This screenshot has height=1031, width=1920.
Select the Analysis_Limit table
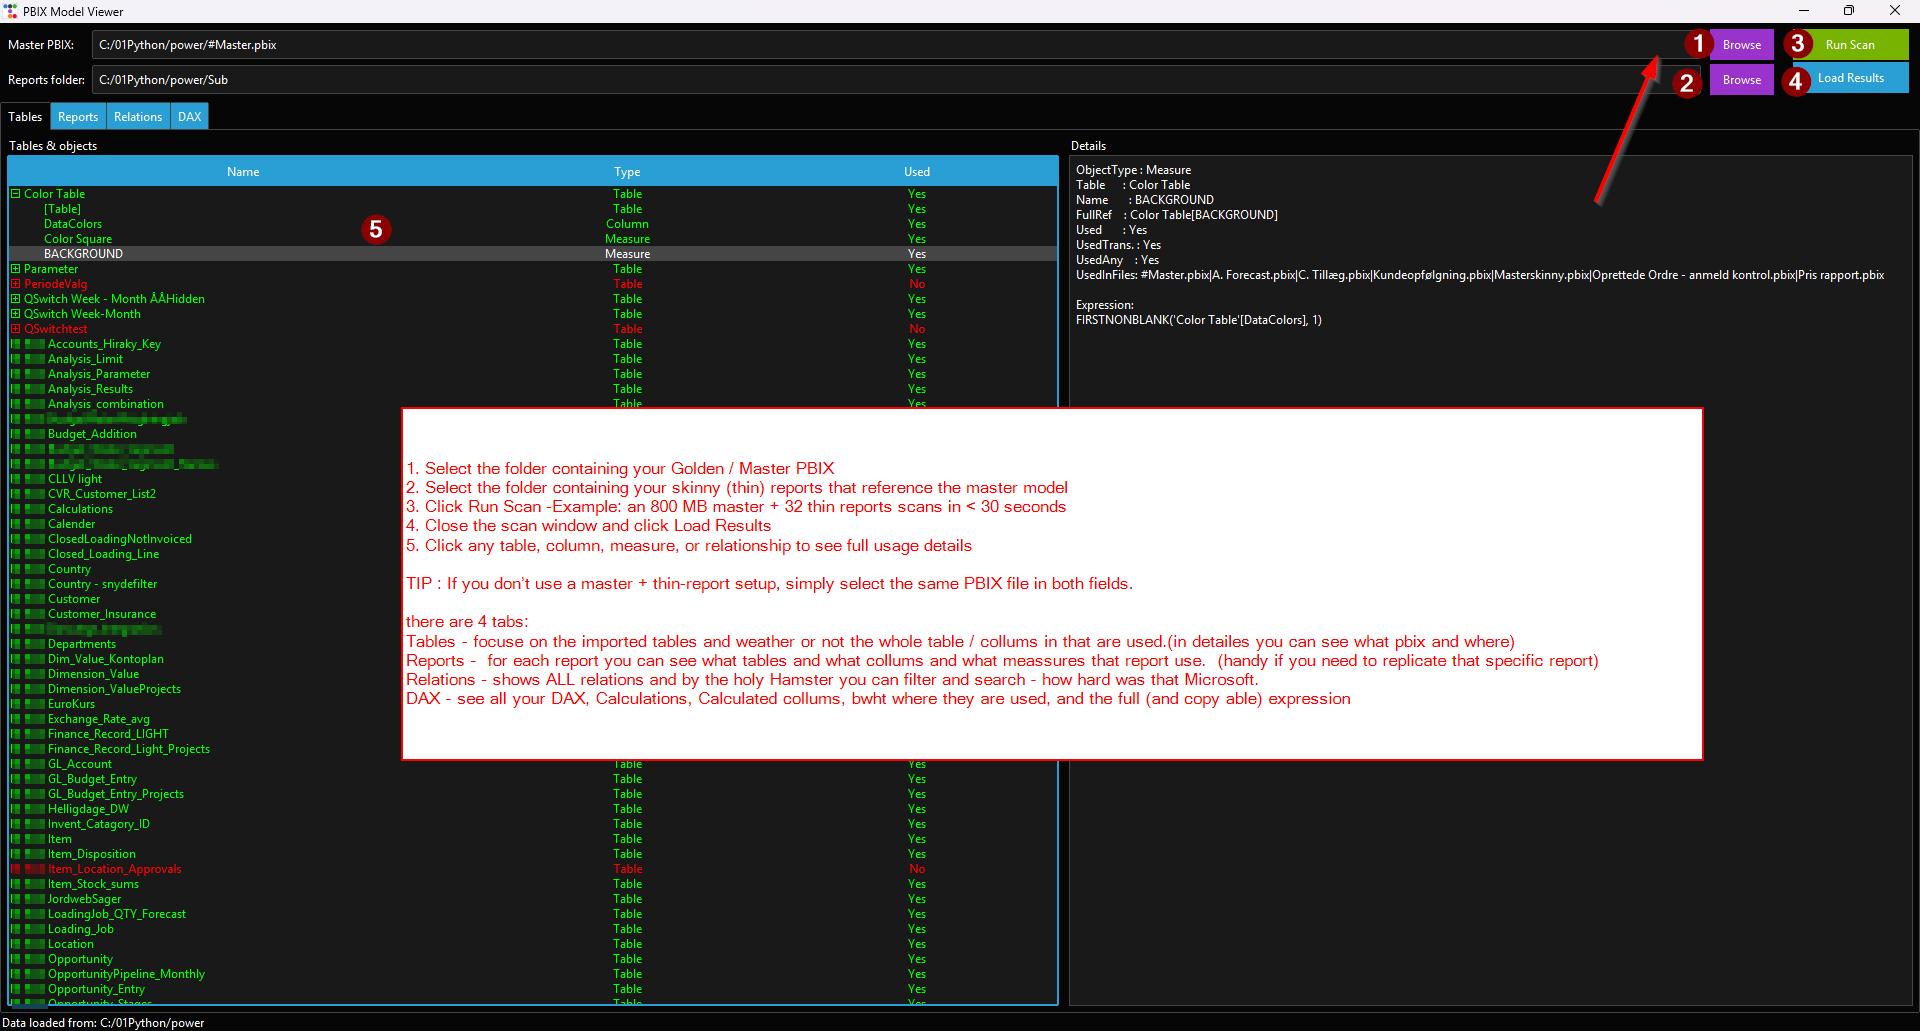pos(533,359)
